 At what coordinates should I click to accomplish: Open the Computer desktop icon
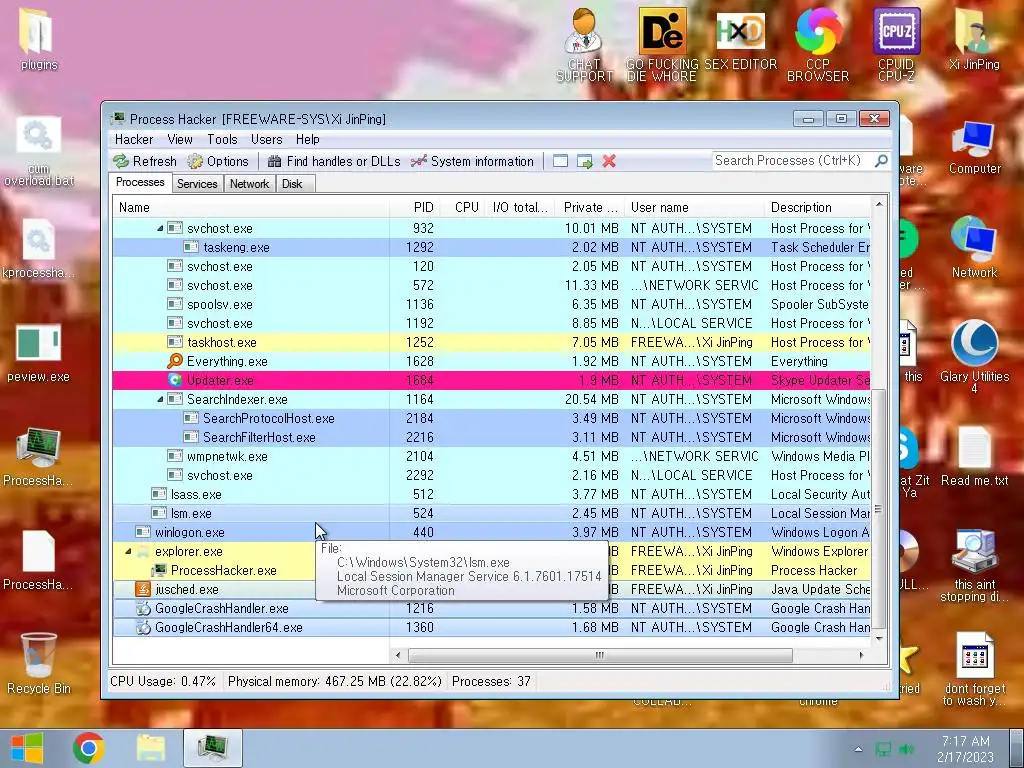click(x=974, y=149)
